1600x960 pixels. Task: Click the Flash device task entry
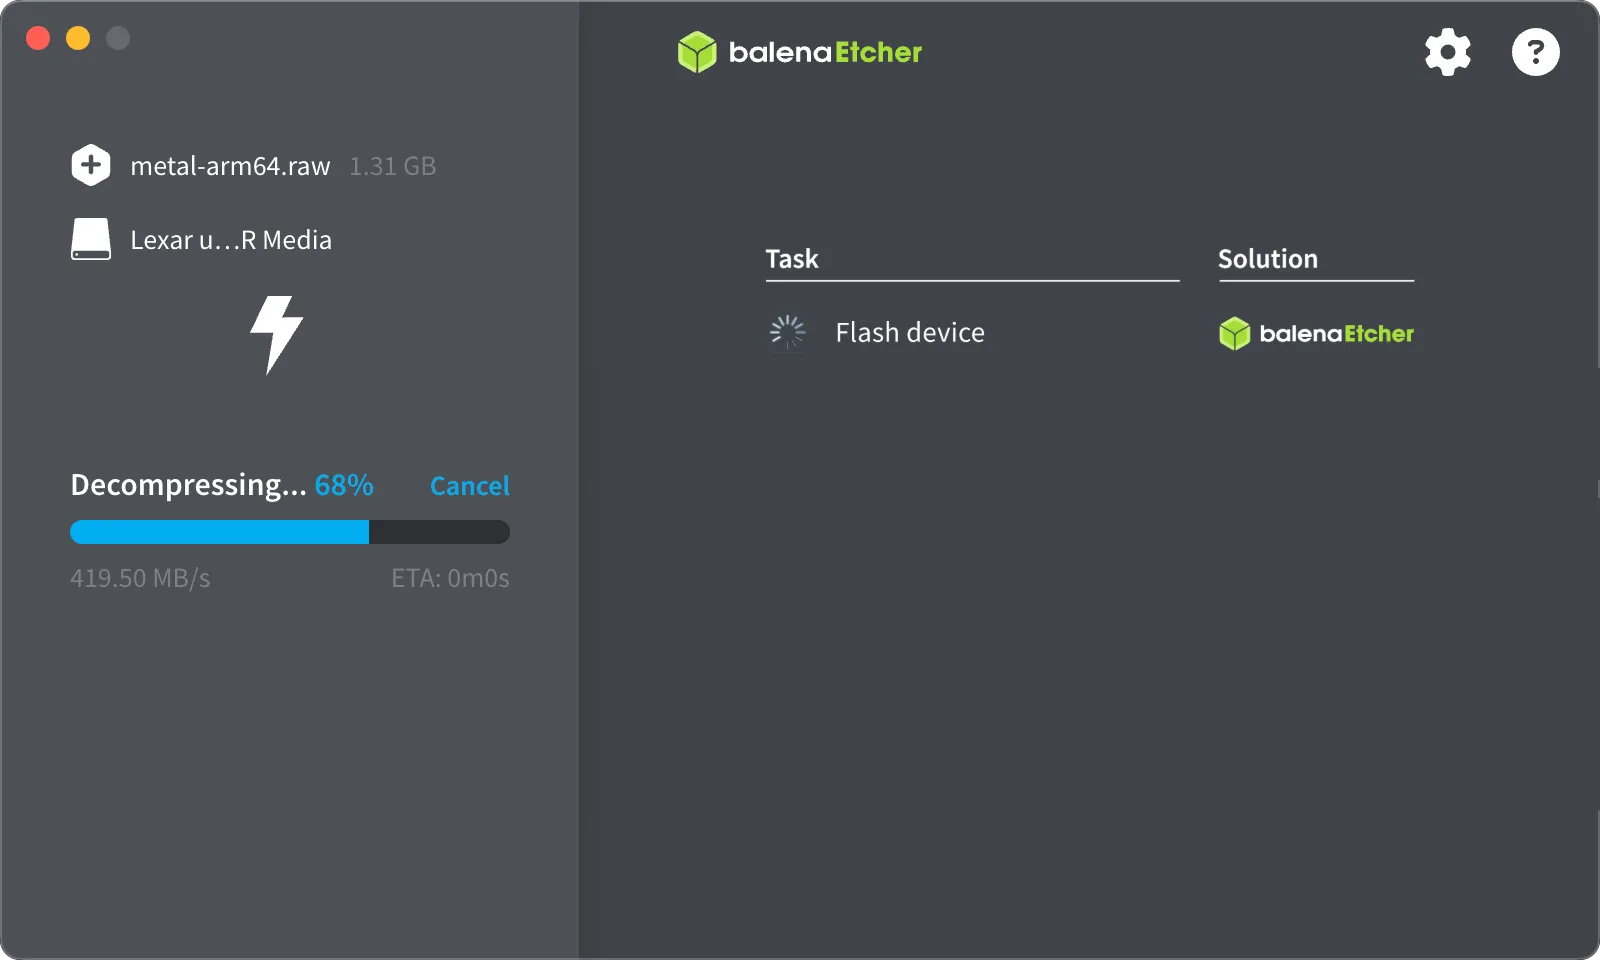[908, 332]
